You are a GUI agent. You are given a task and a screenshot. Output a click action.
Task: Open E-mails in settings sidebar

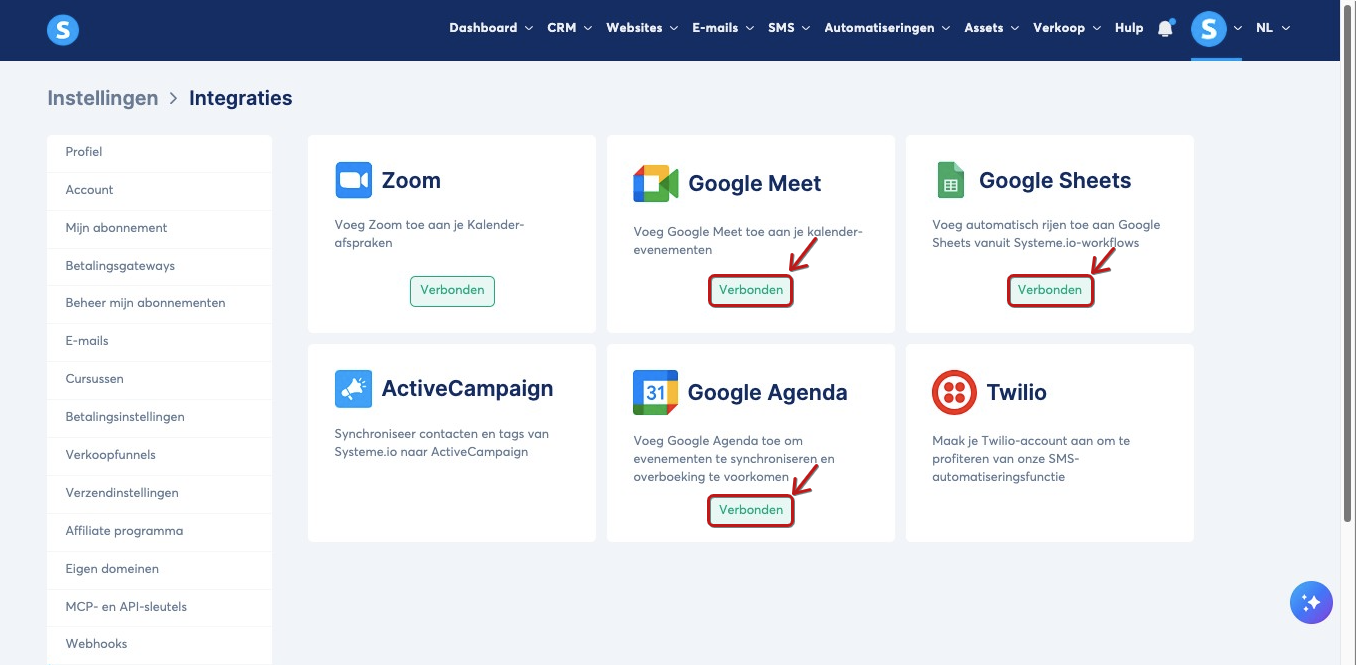159,341
